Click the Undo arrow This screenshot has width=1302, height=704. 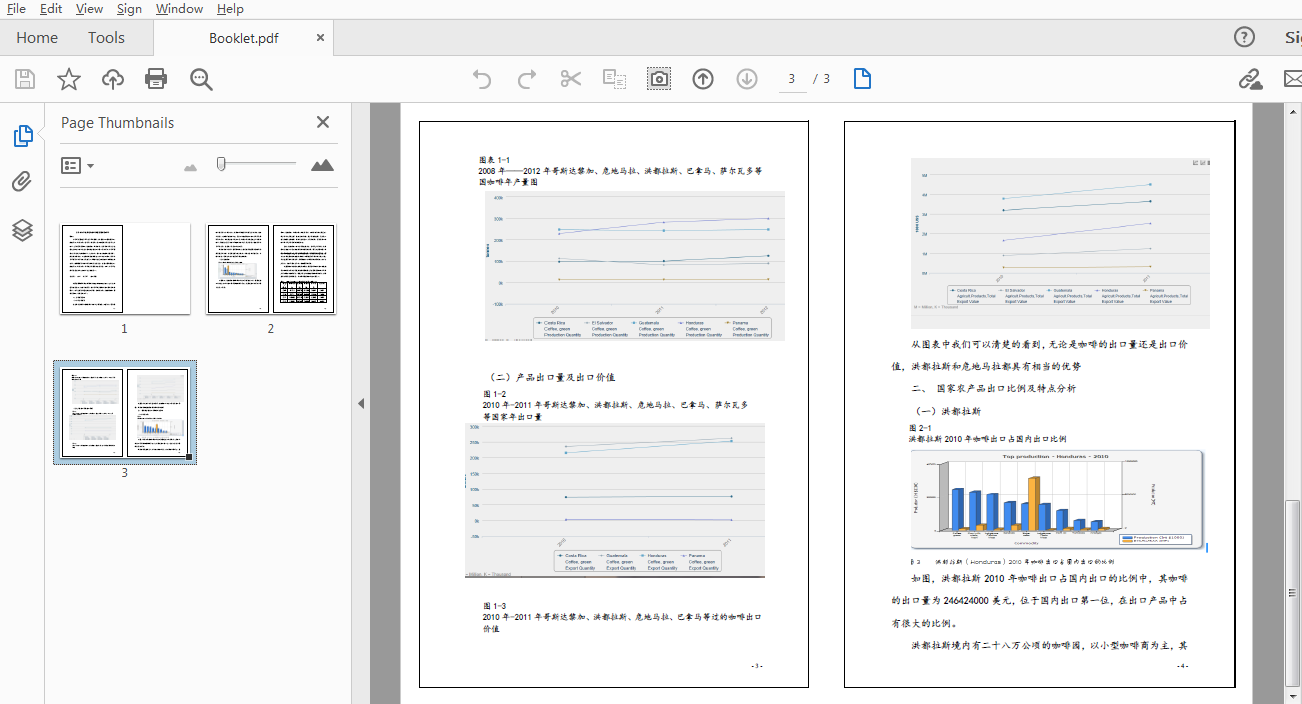(x=482, y=79)
